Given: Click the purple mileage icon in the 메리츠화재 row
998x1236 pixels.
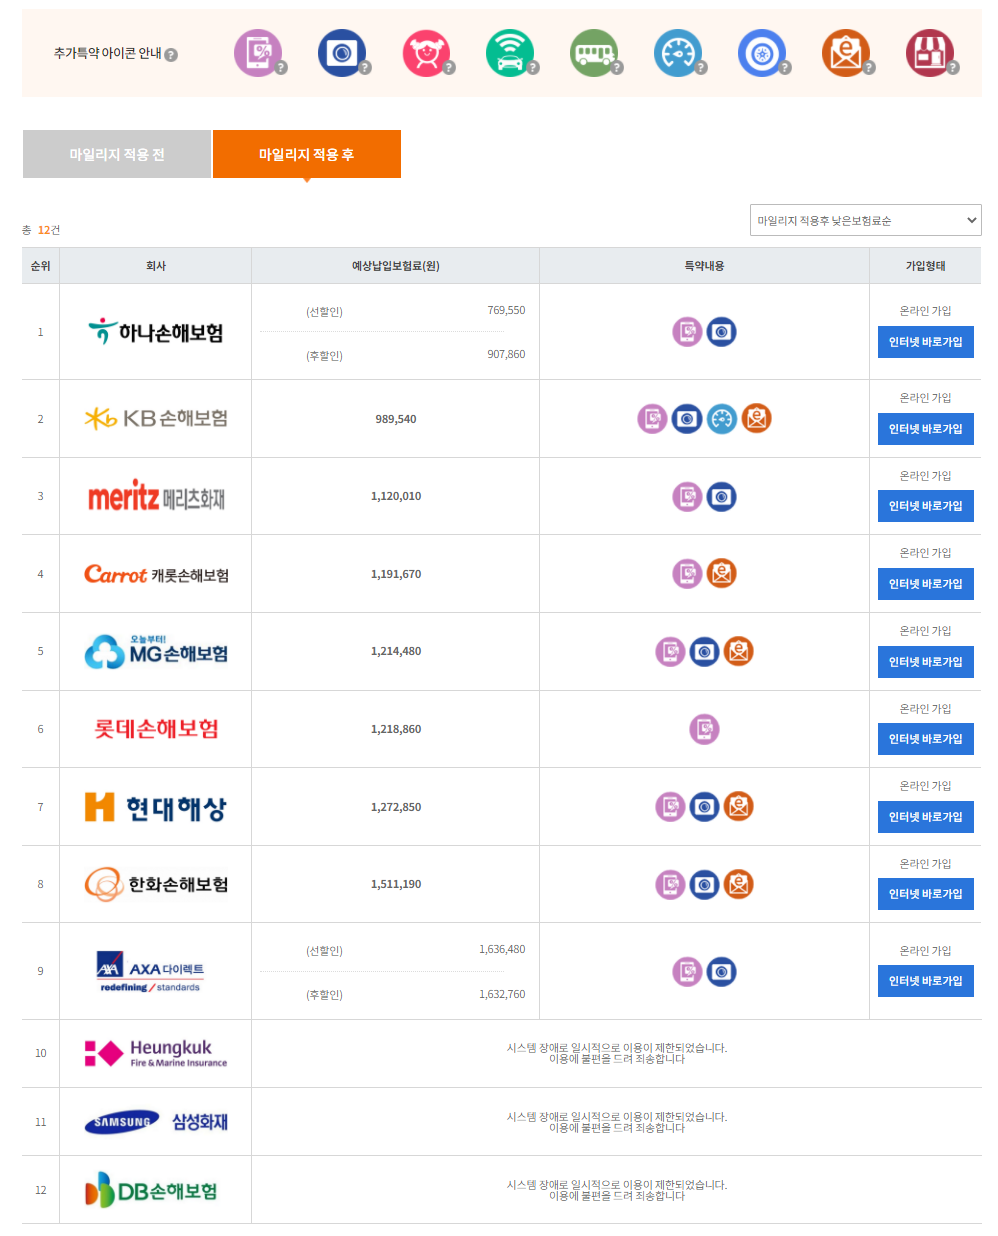Looking at the screenshot, I should tap(687, 496).
